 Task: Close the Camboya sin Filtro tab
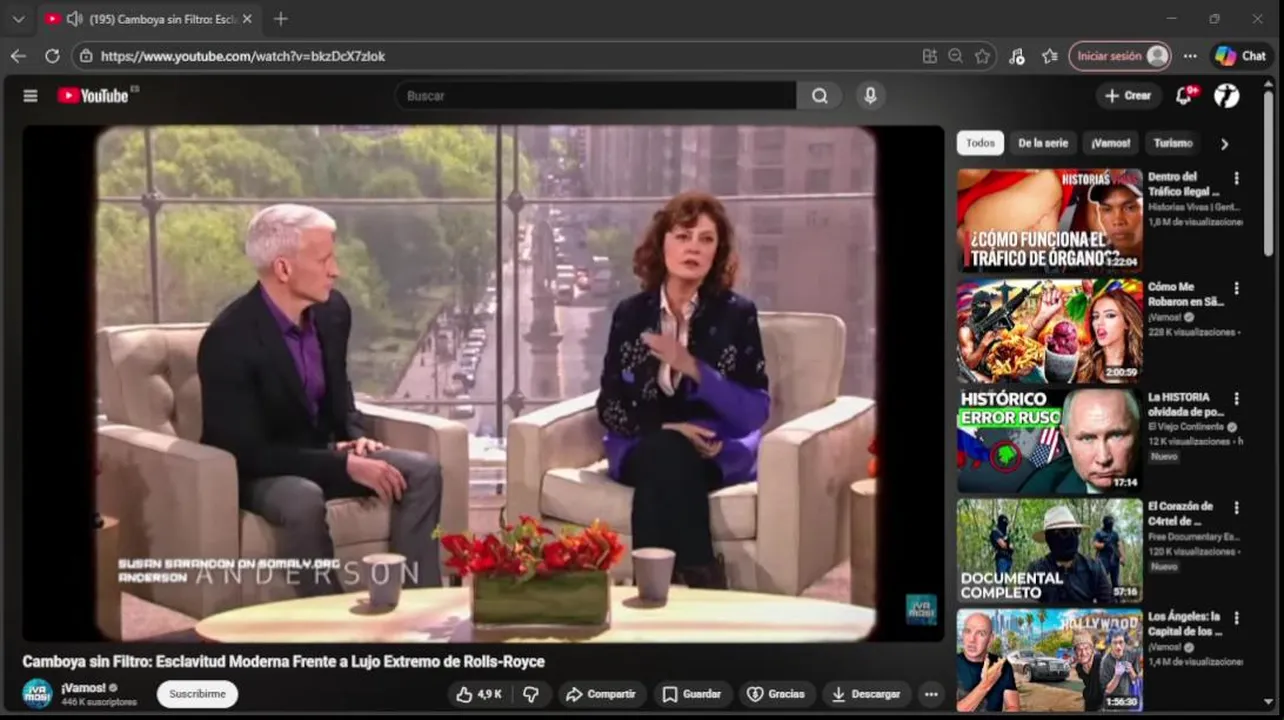coord(247,19)
